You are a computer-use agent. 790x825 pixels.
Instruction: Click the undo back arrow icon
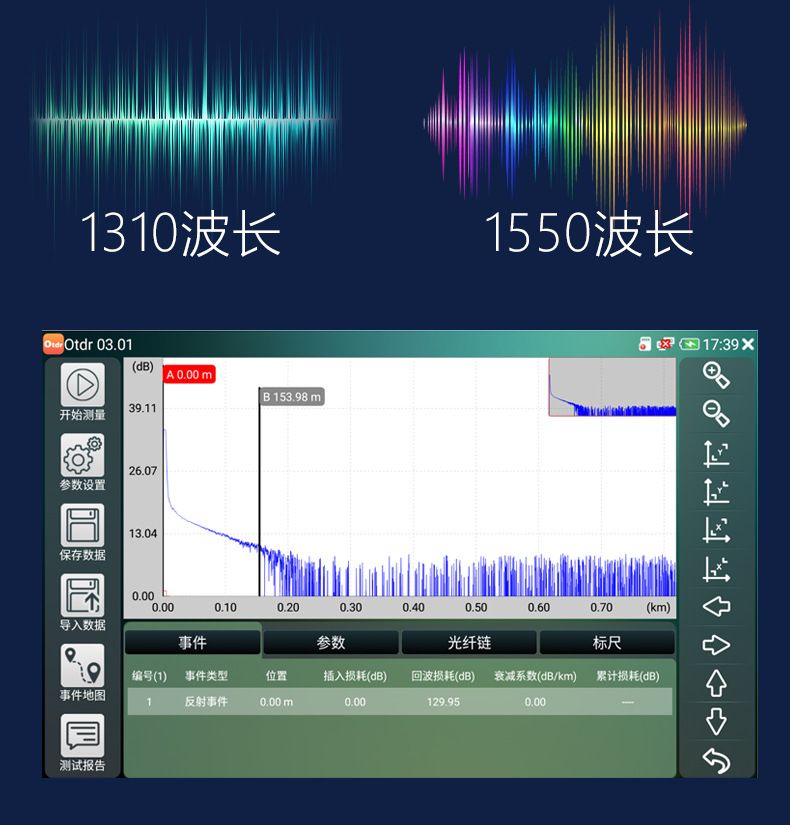click(x=716, y=761)
